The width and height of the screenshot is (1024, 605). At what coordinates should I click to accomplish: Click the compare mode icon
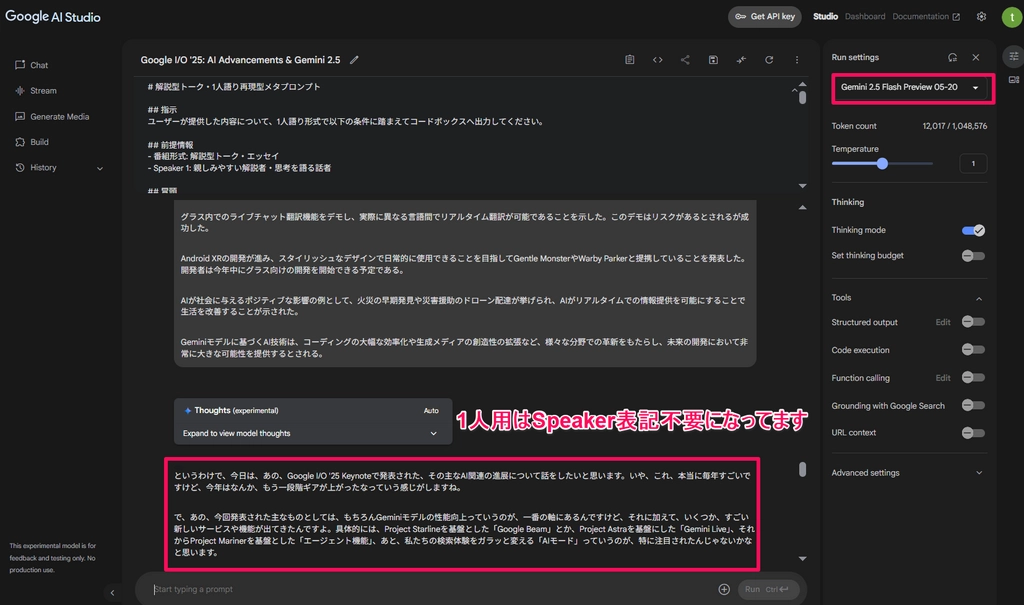(x=741, y=60)
